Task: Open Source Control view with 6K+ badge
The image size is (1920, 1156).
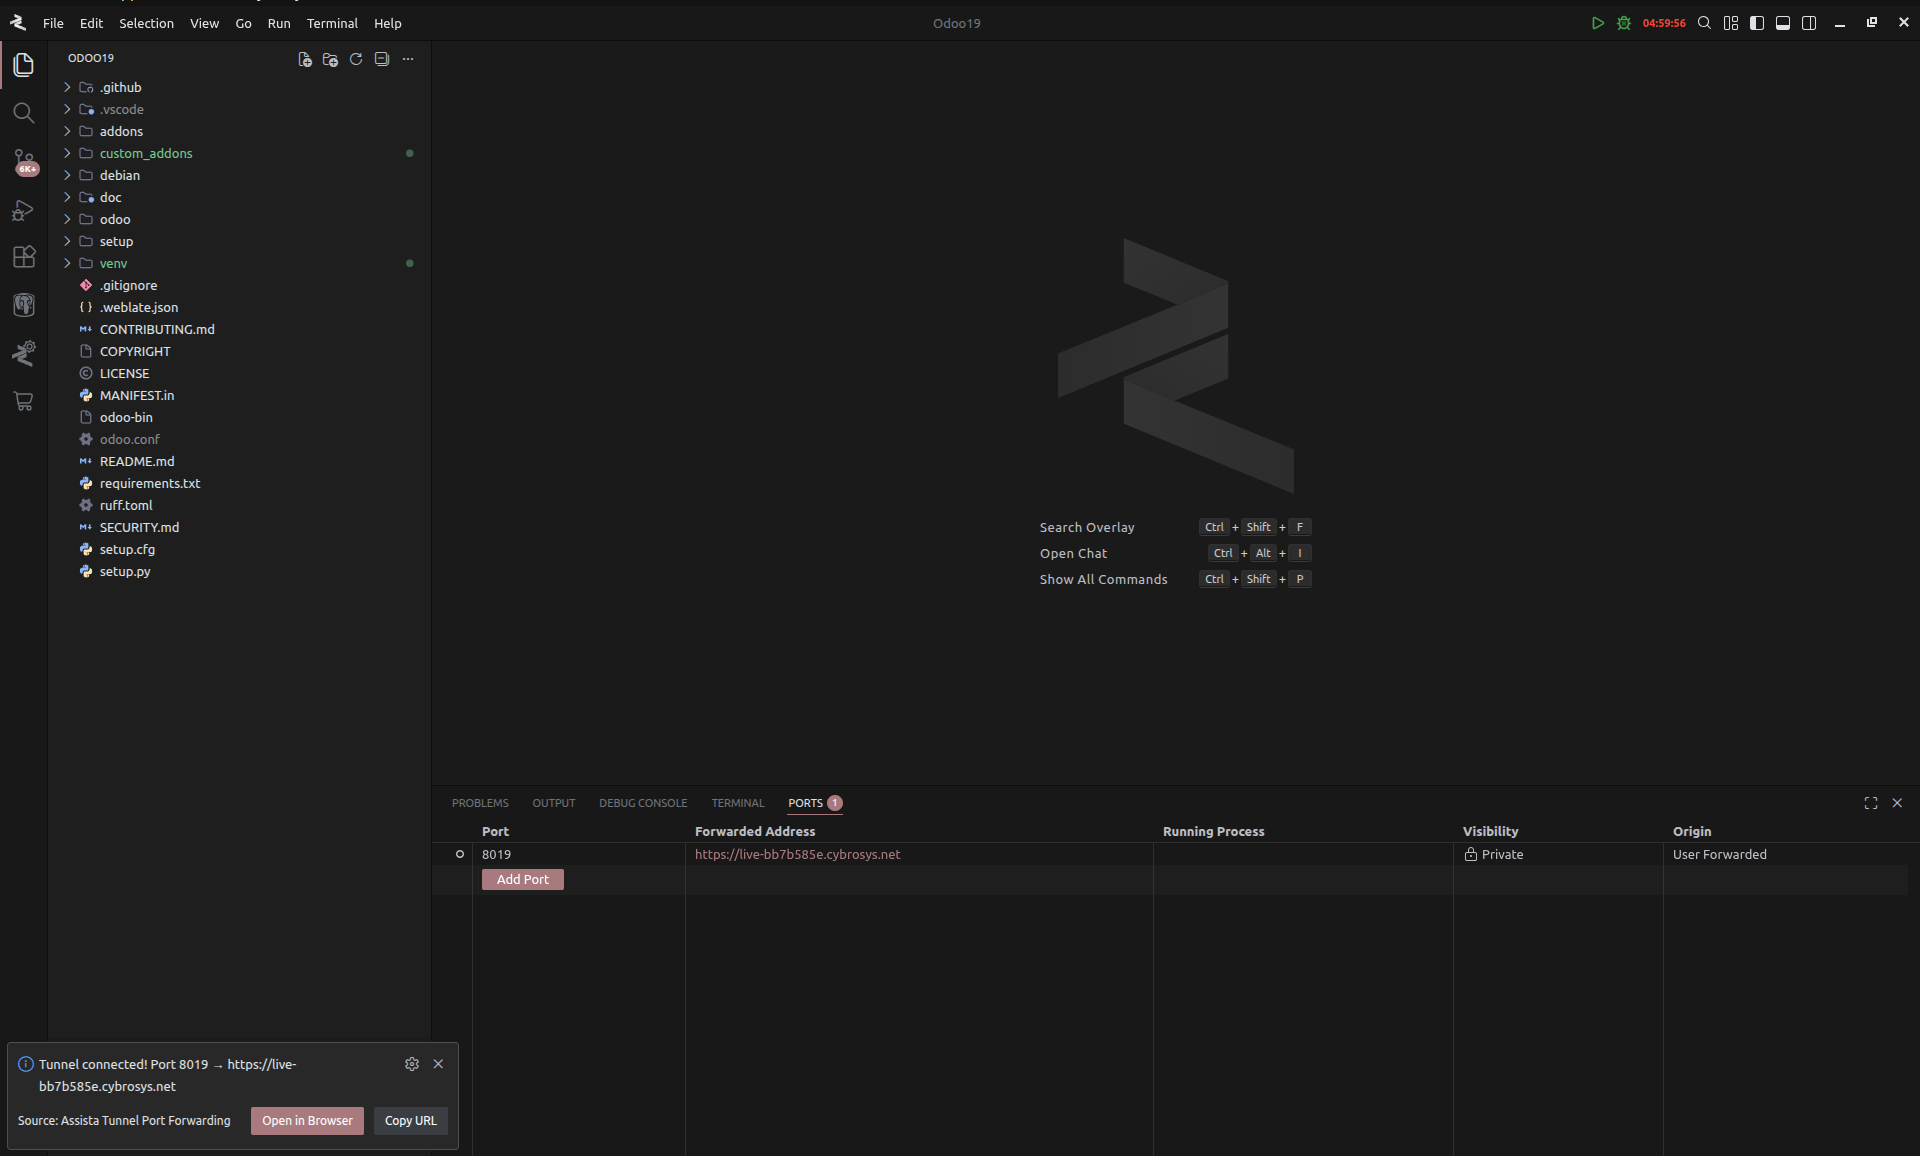Action: pos(24,162)
